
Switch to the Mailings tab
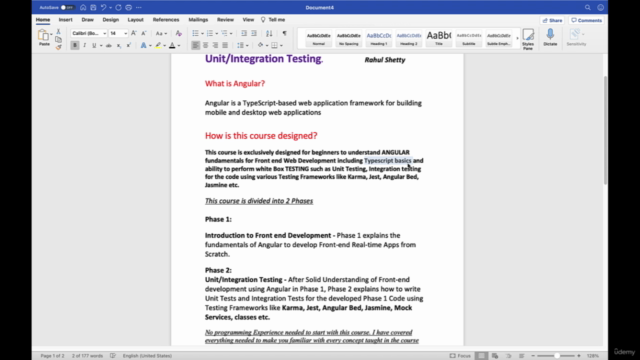pyautogui.click(x=198, y=20)
